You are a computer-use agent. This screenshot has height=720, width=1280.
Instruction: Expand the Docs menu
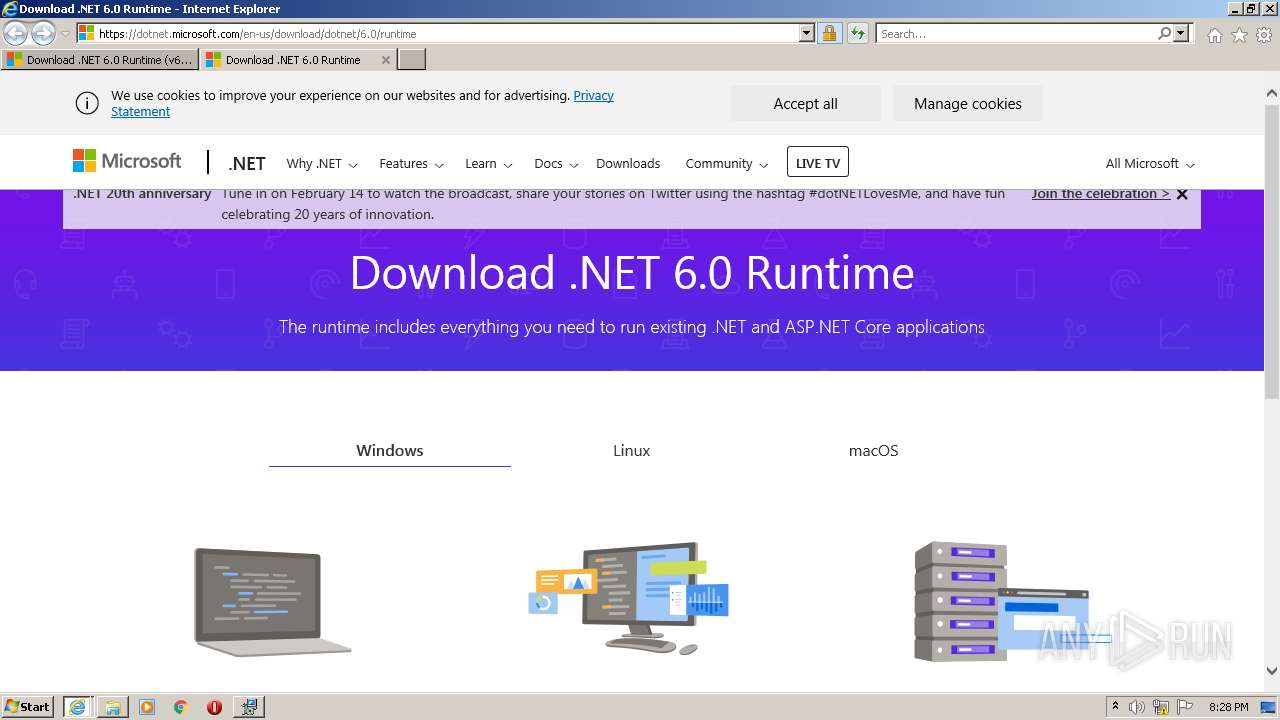555,163
